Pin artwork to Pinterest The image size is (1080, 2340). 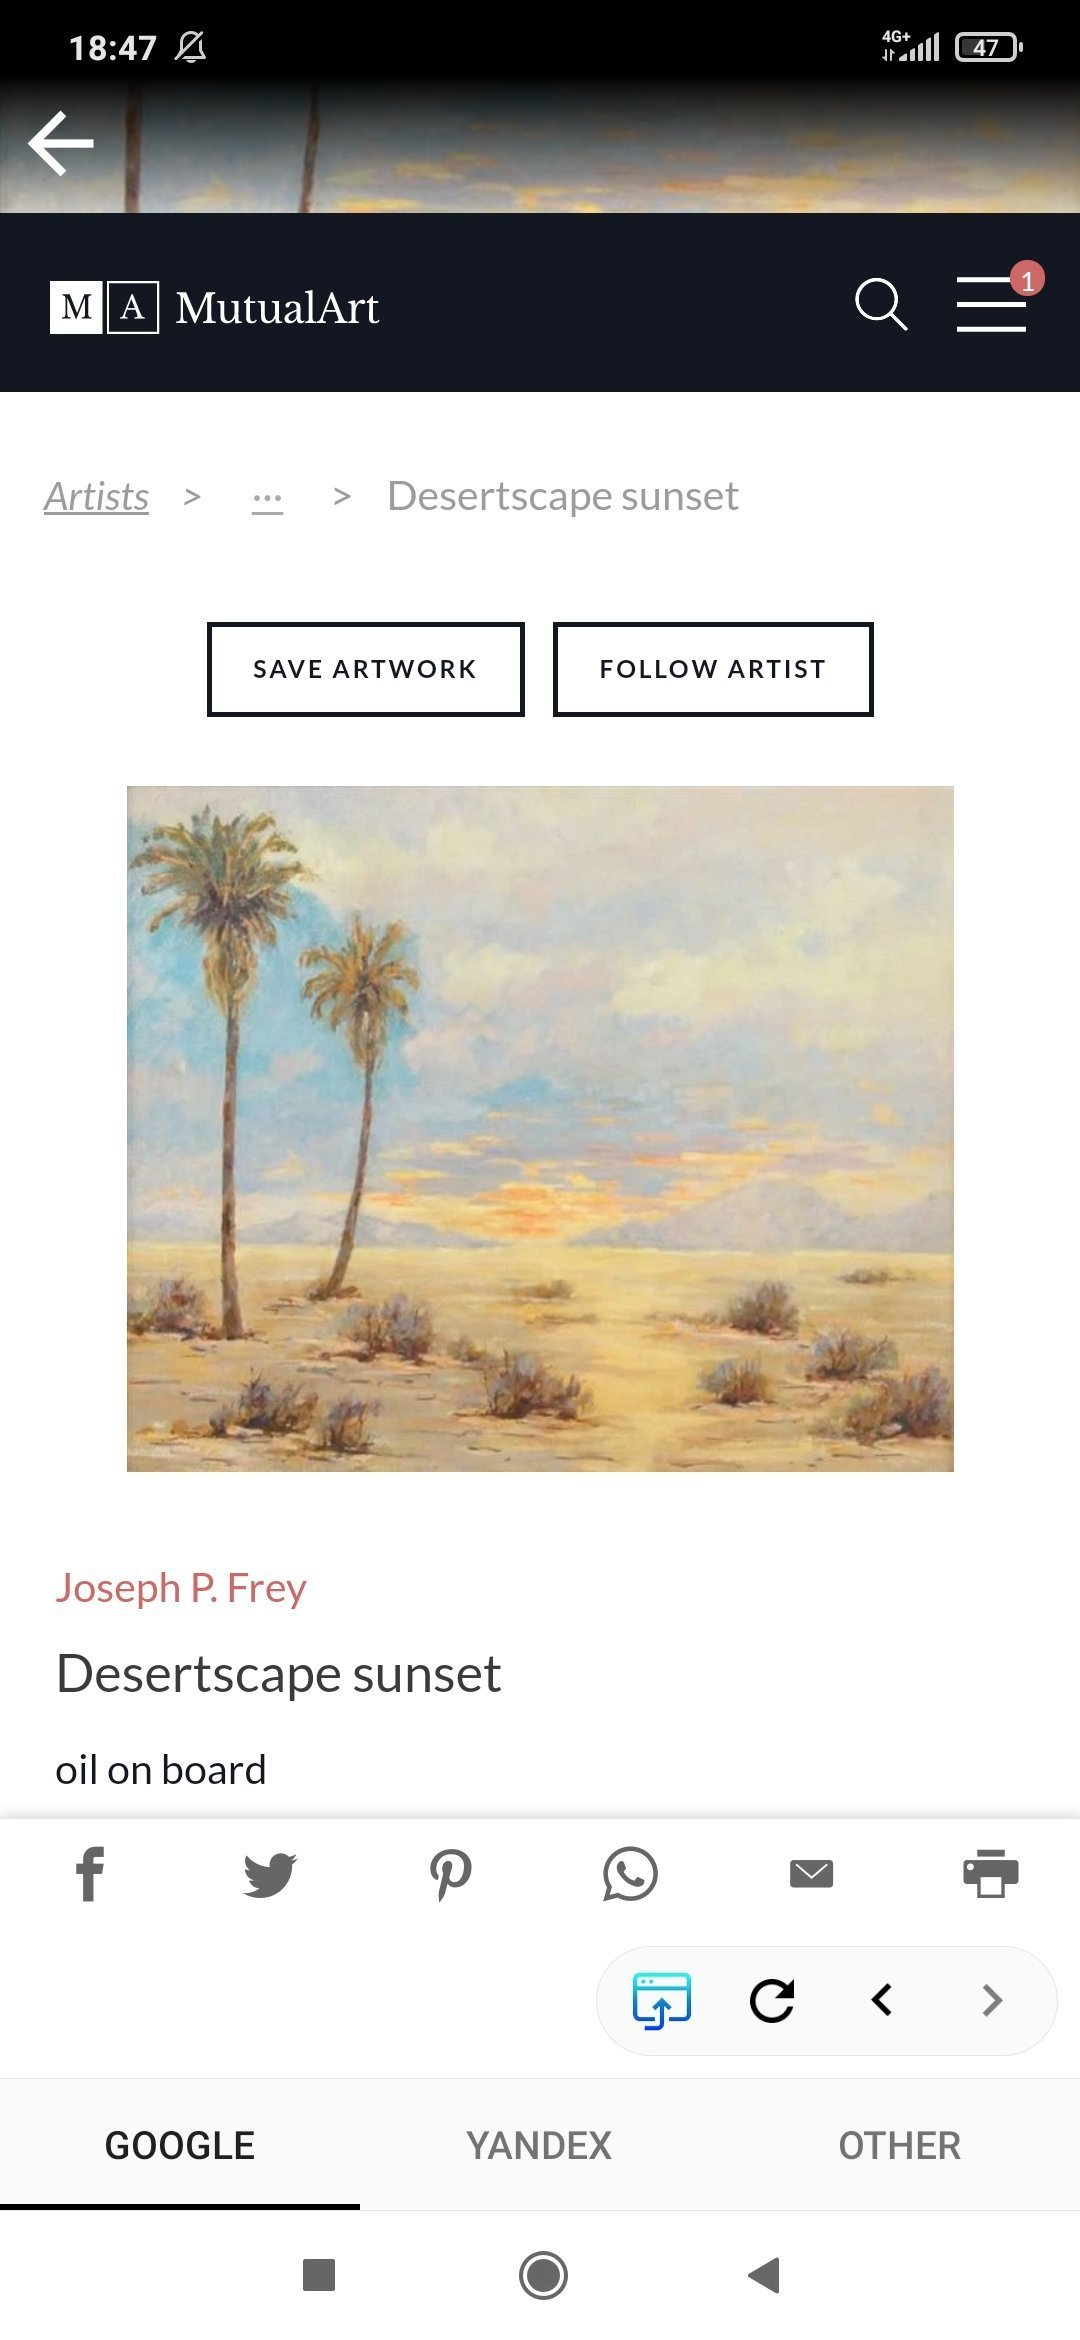click(x=450, y=1873)
